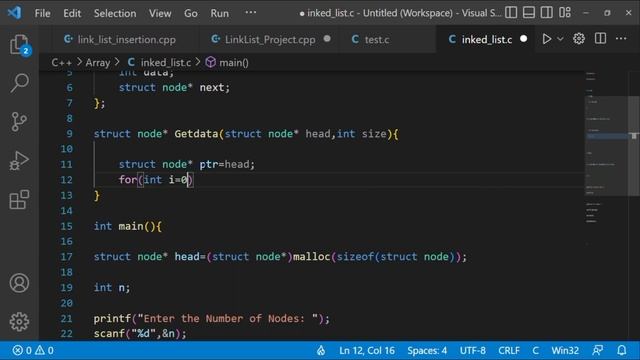640x360 pixels.
Task: Open the Edit menu
Action: (x=72, y=13)
